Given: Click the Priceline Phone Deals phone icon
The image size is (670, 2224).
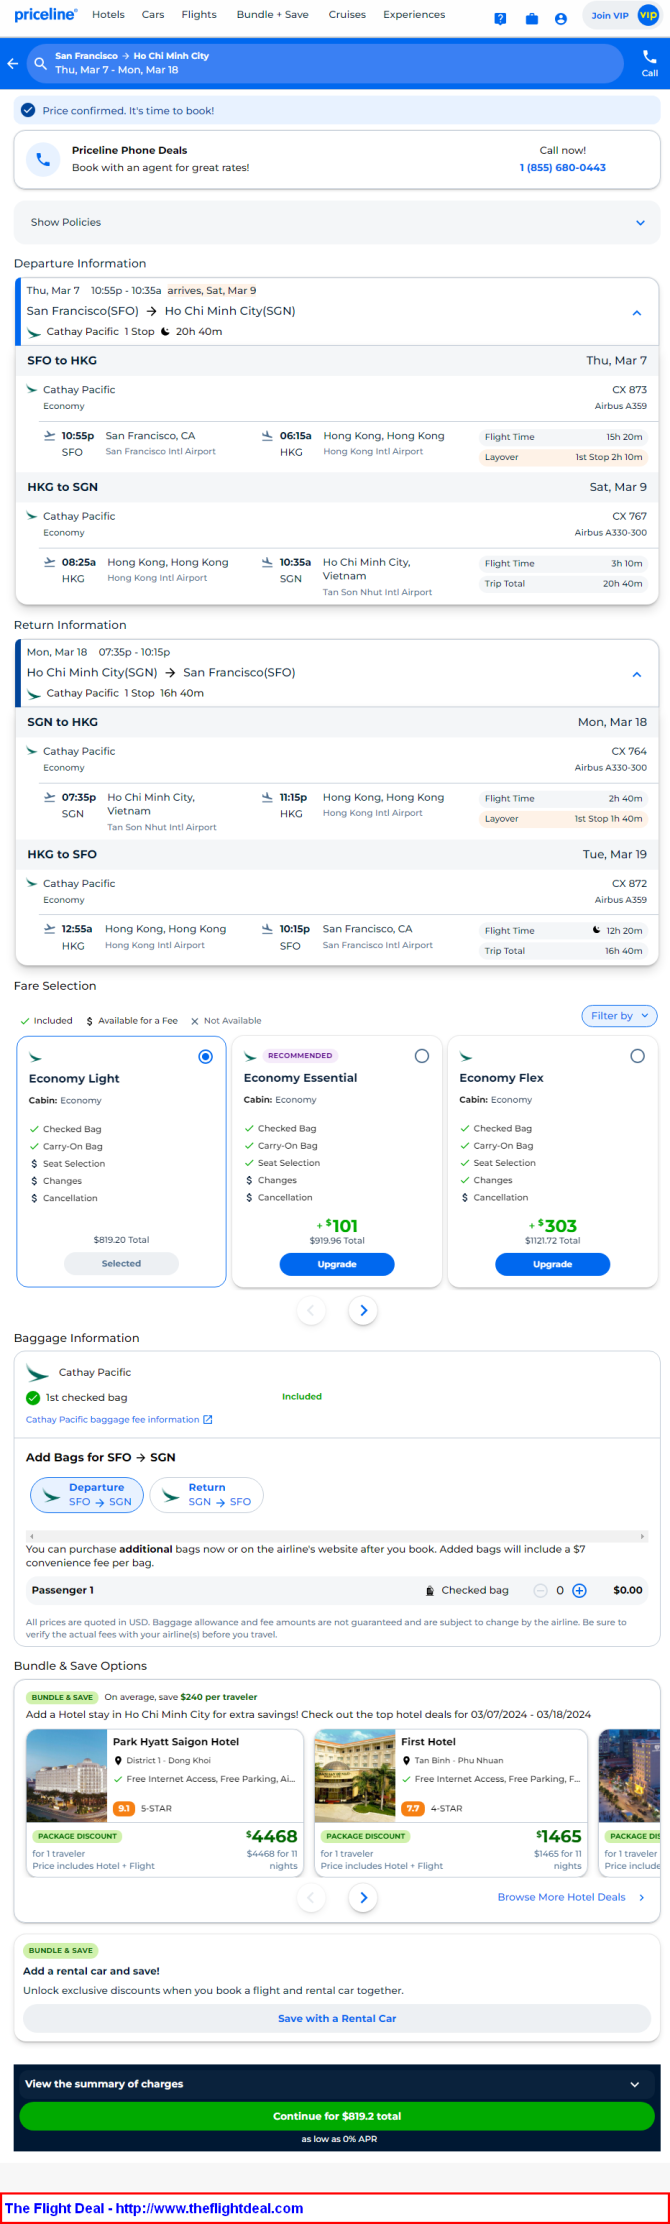Looking at the screenshot, I should pos(43,159).
